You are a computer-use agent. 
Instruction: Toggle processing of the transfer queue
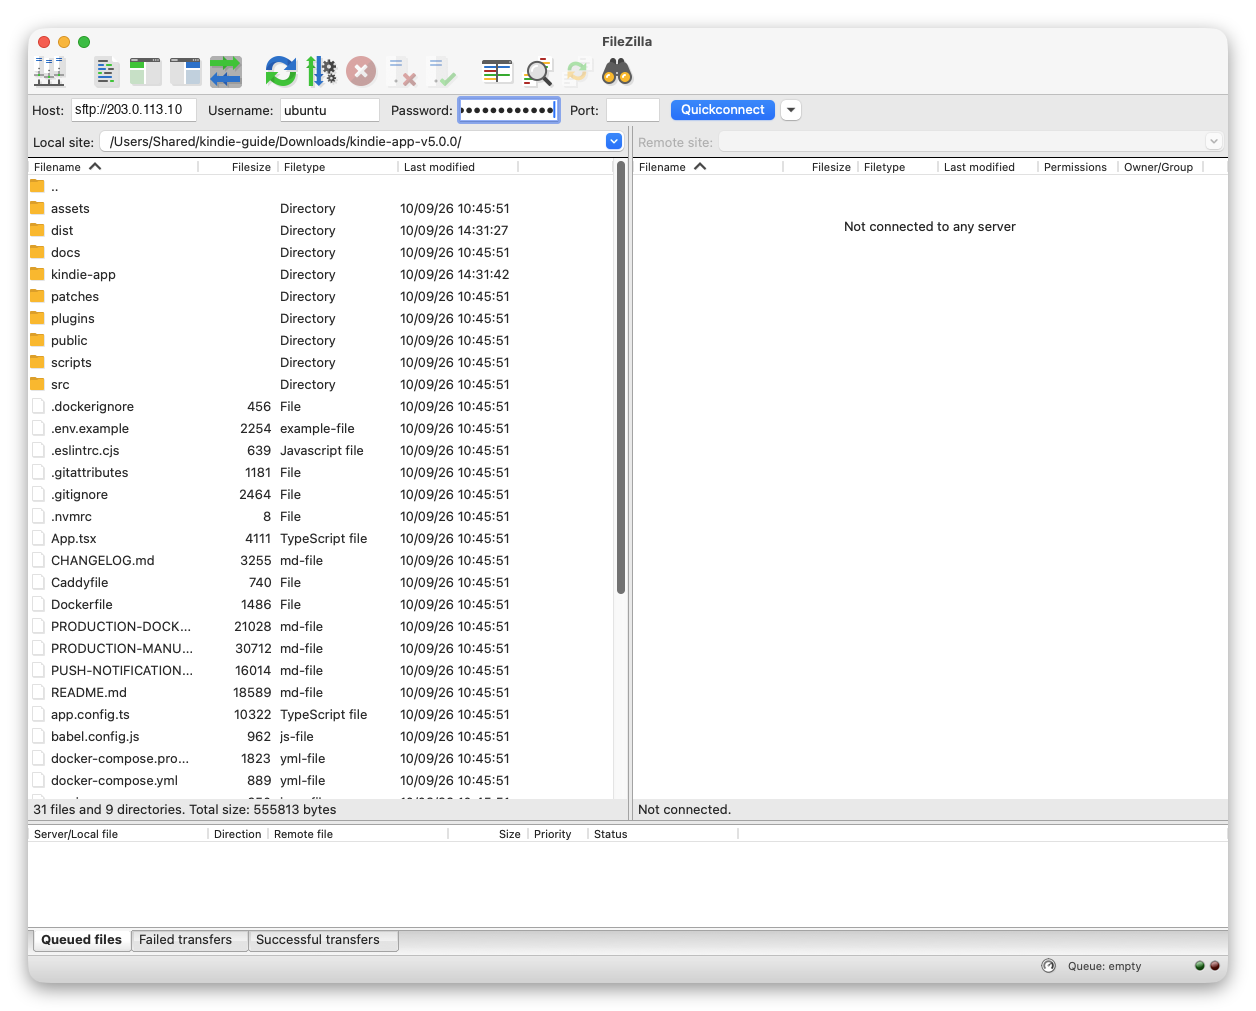pos(321,71)
